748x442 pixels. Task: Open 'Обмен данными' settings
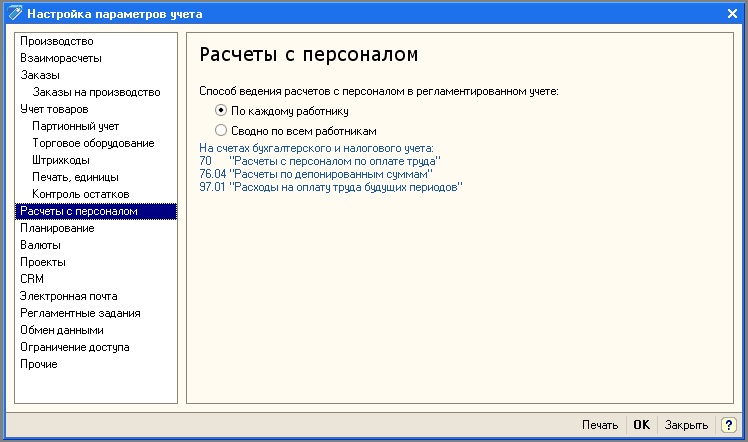62,330
